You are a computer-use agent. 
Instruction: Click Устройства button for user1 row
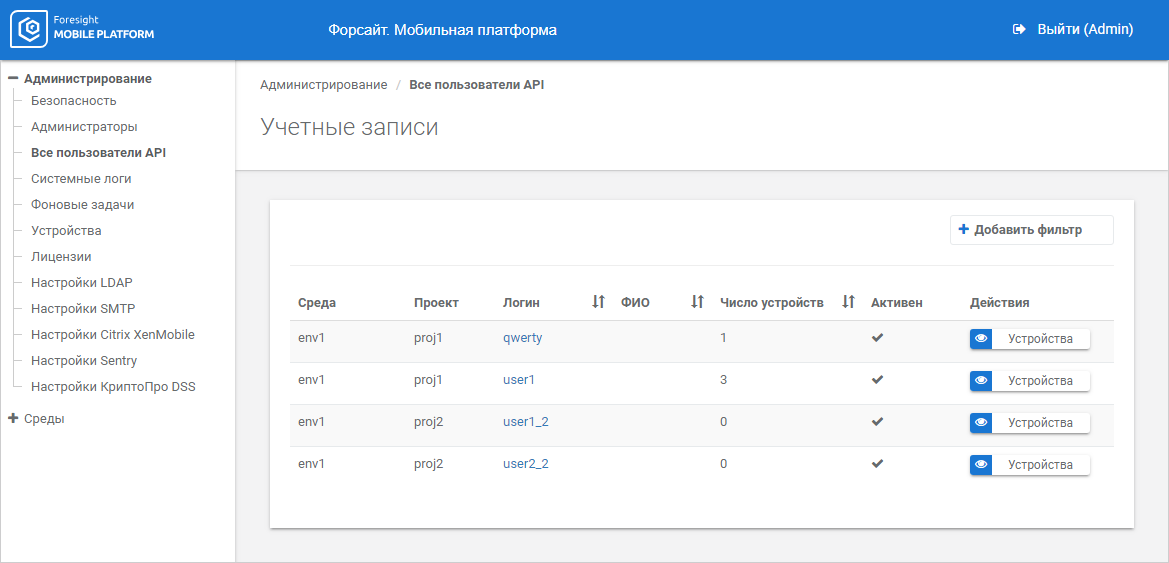(1040, 381)
